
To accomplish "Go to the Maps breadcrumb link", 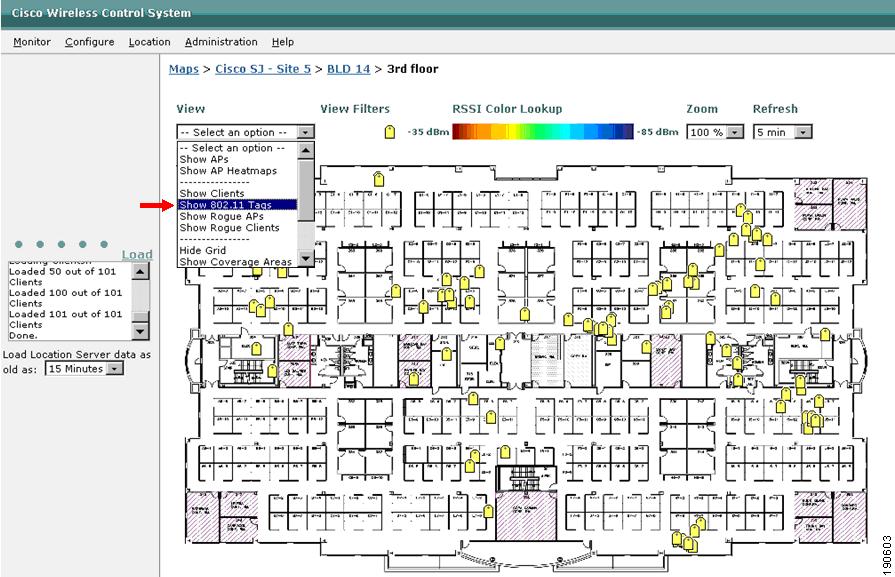I will [184, 69].
